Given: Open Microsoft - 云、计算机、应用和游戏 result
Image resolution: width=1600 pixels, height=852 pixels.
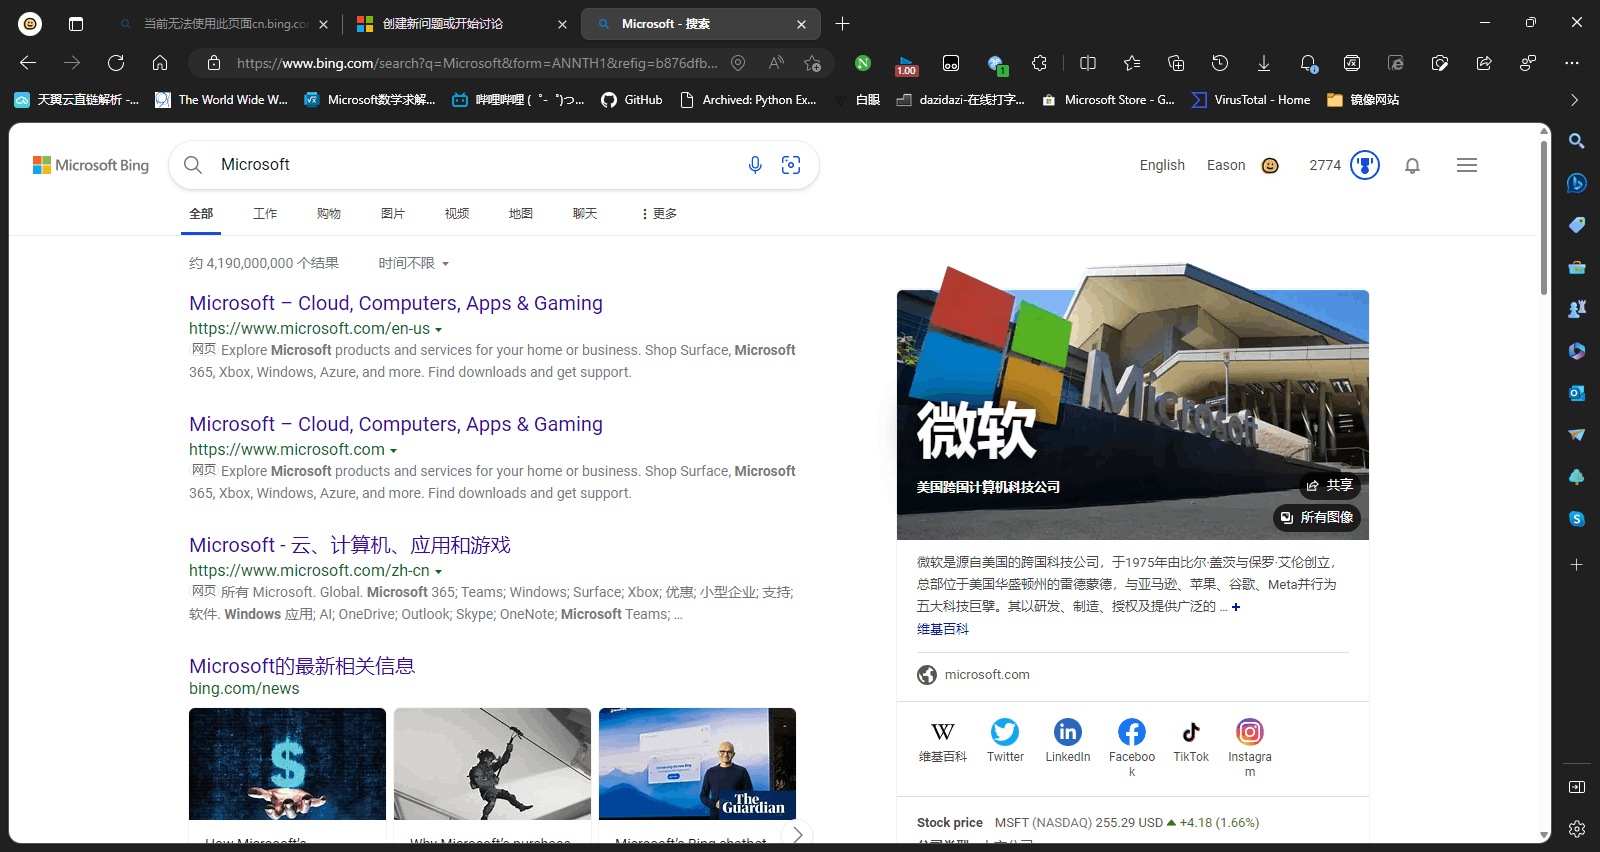Looking at the screenshot, I should 350,545.
